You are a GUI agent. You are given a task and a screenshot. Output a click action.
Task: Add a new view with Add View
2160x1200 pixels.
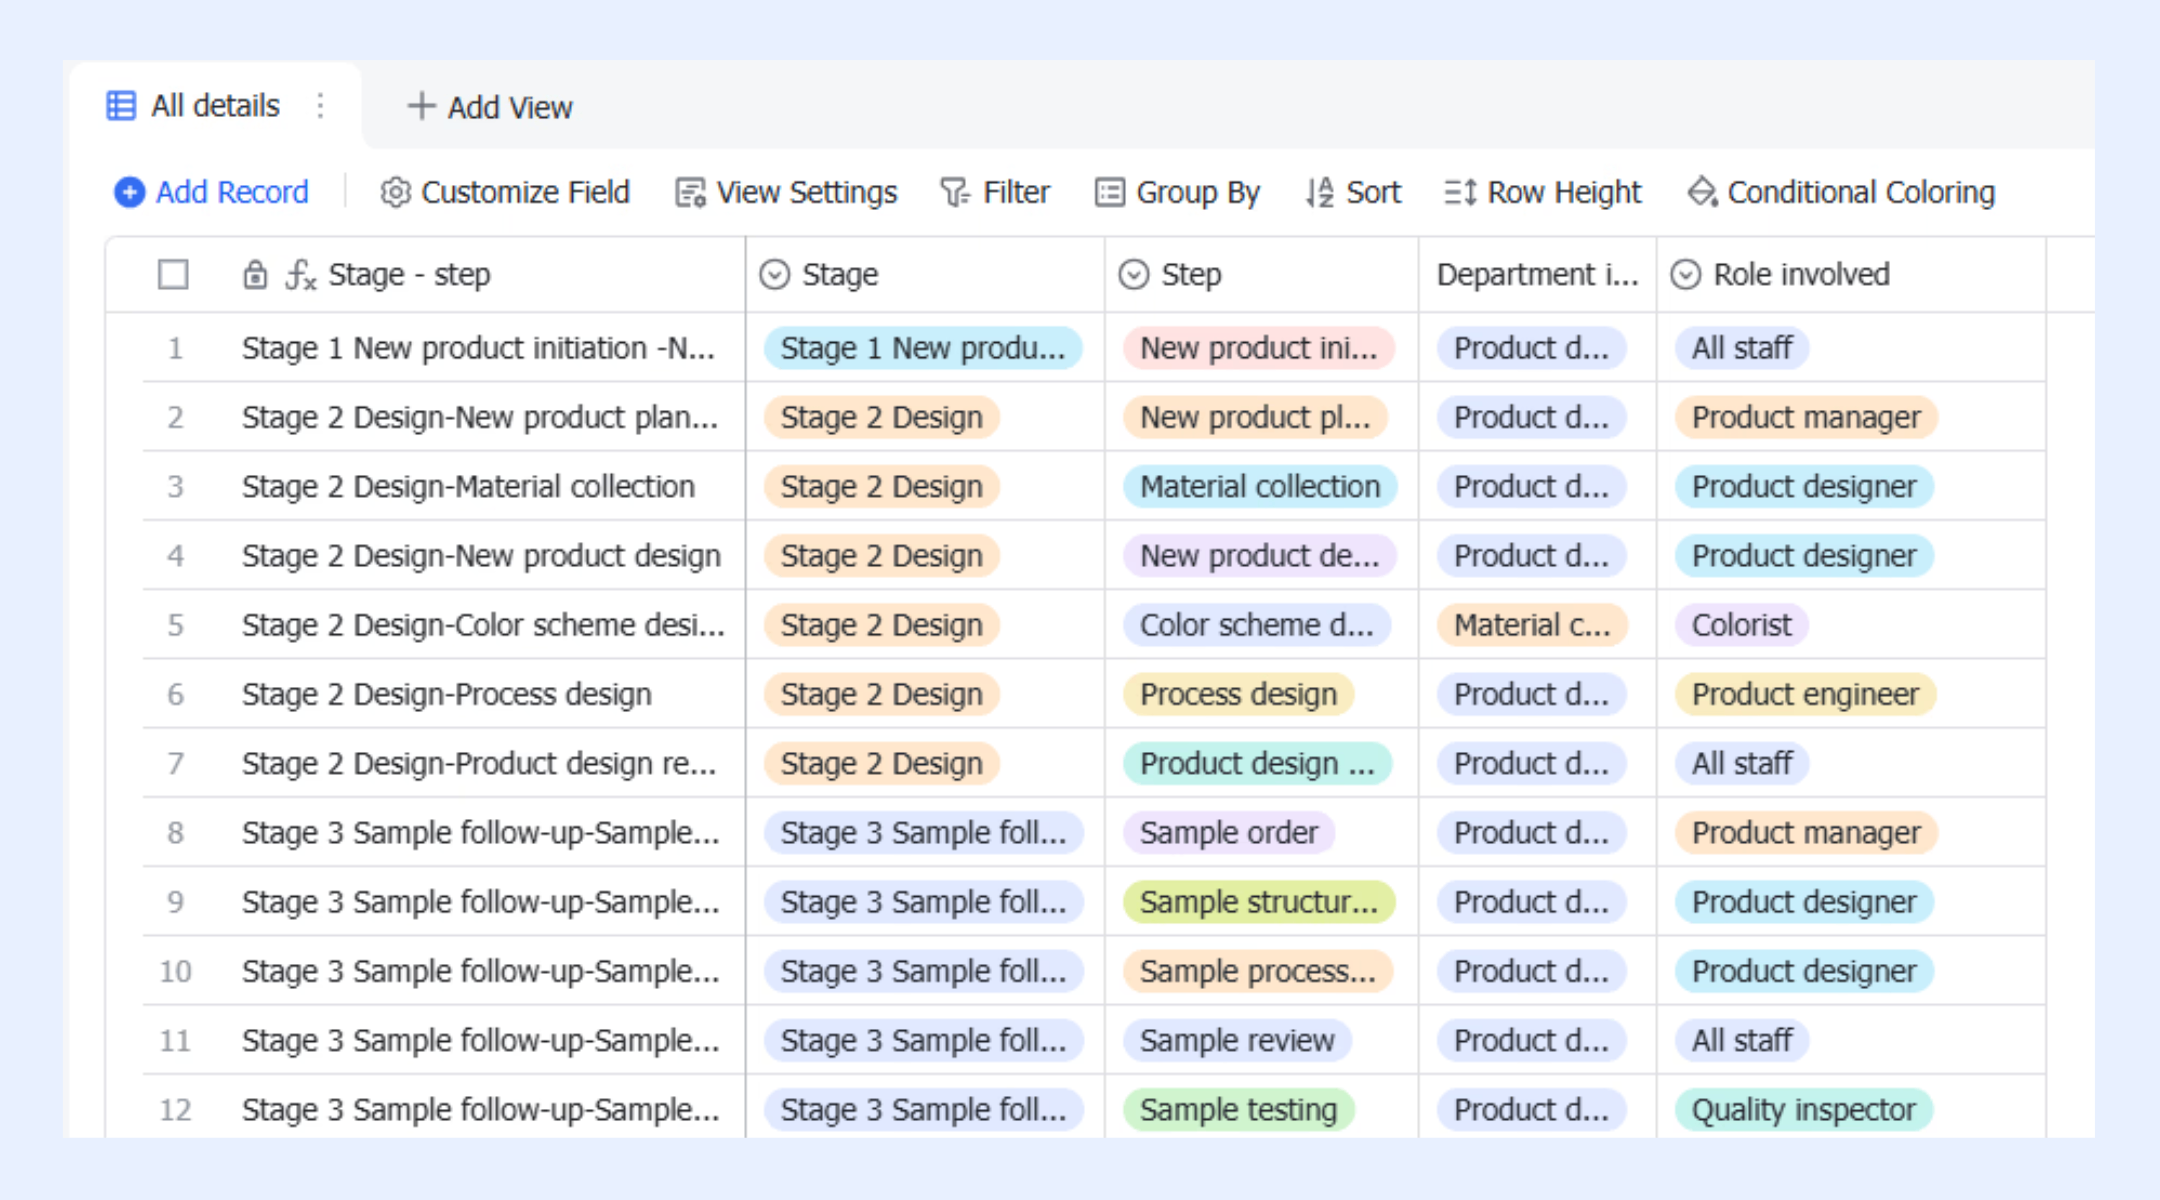(x=490, y=107)
